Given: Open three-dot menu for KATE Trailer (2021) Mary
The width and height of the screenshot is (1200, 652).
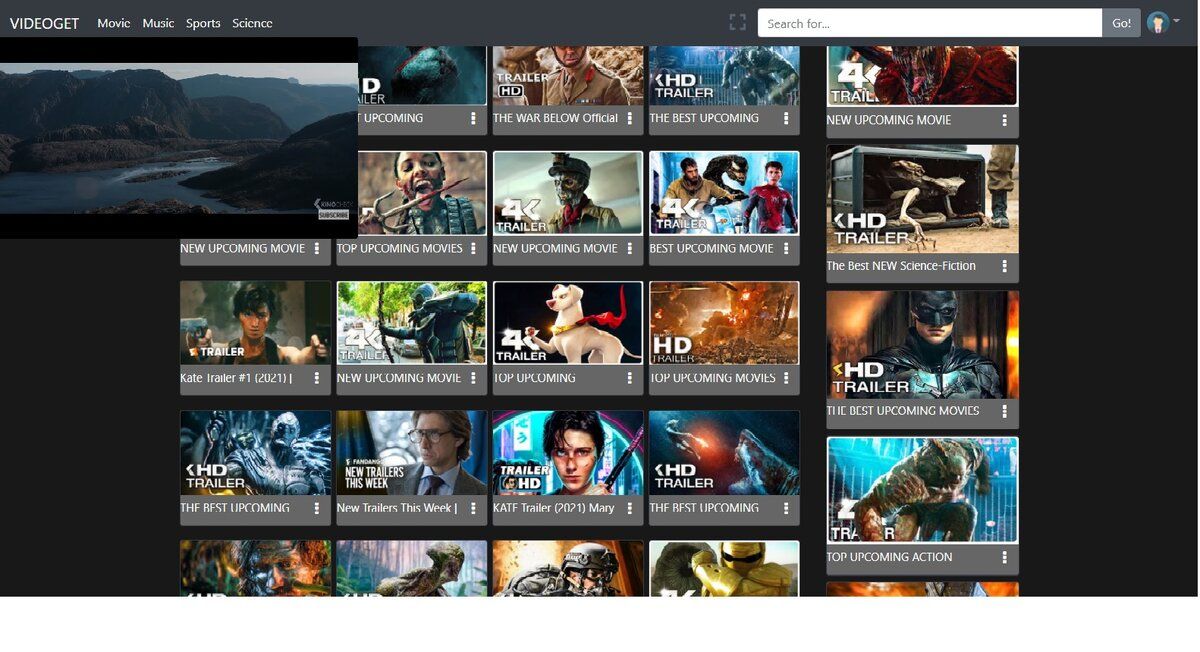Looking at the screenshot, I should point(630,508).
